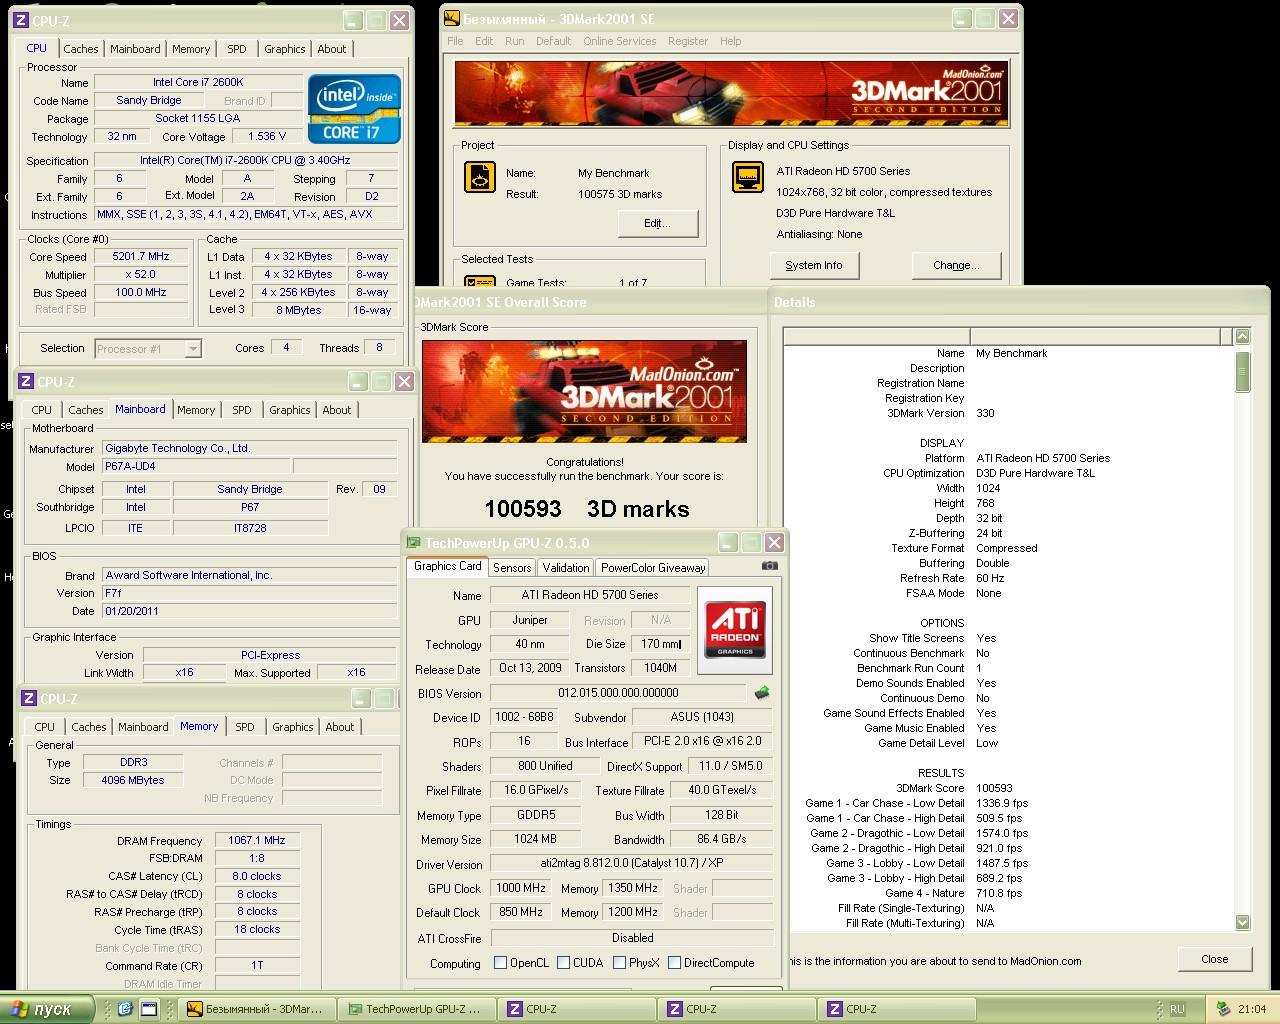The image size is (1280, 1024).
Task: Click the Mainboard model P67A-UD4 value
Action: coord(196,467)
